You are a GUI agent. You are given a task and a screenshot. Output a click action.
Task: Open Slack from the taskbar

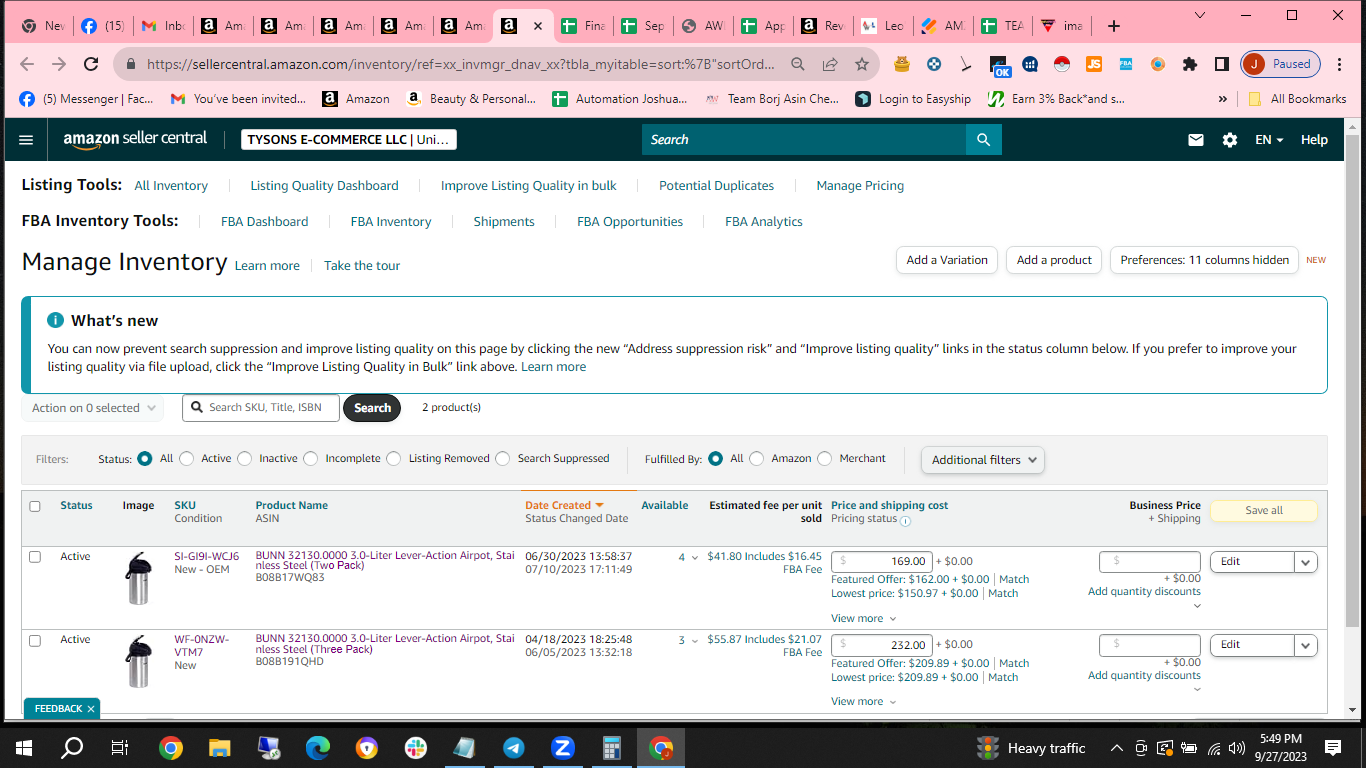(416, 748)
